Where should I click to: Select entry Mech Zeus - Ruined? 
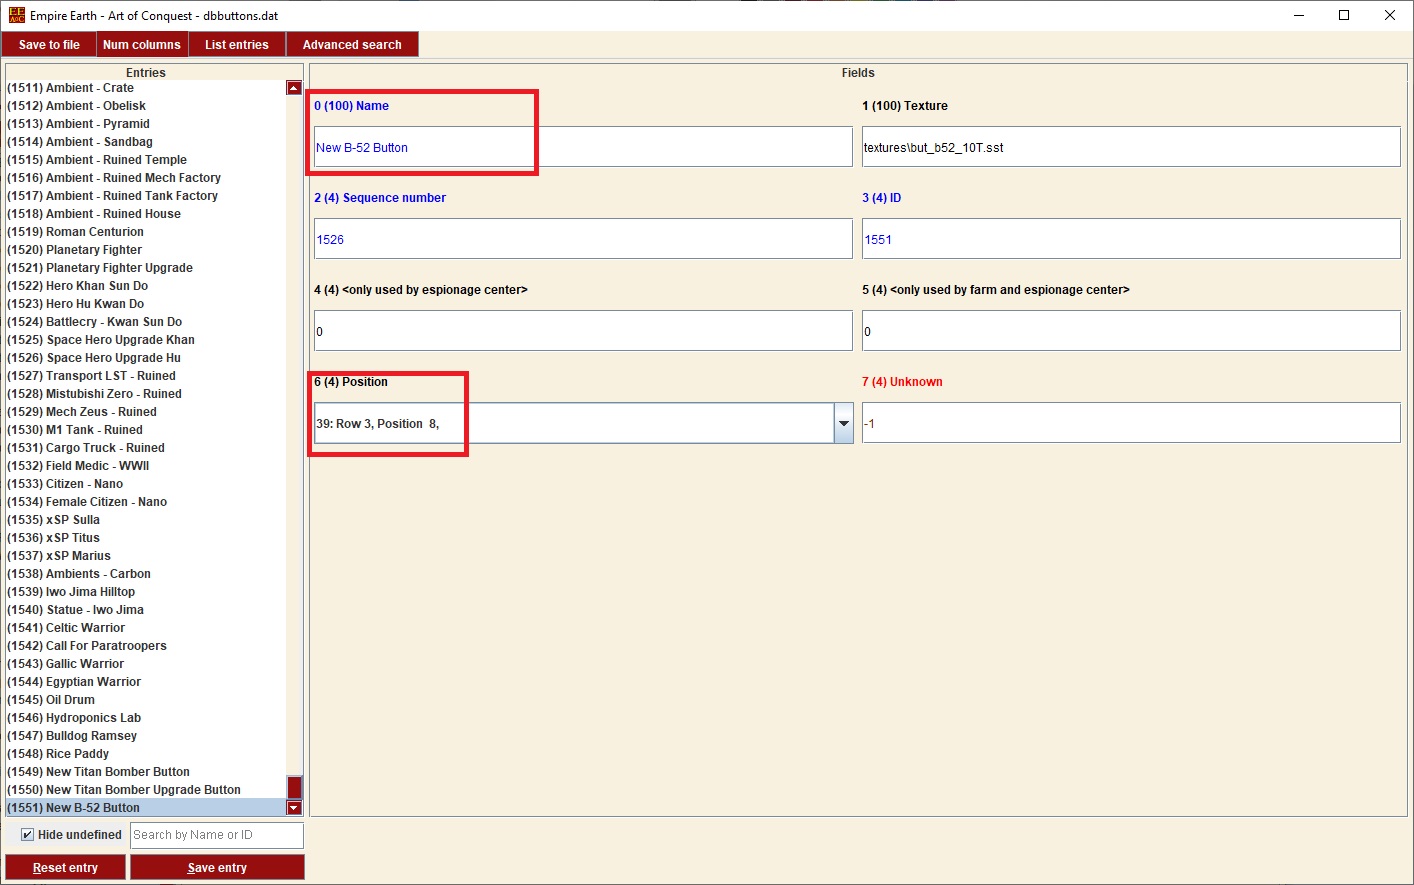(146, 412)
